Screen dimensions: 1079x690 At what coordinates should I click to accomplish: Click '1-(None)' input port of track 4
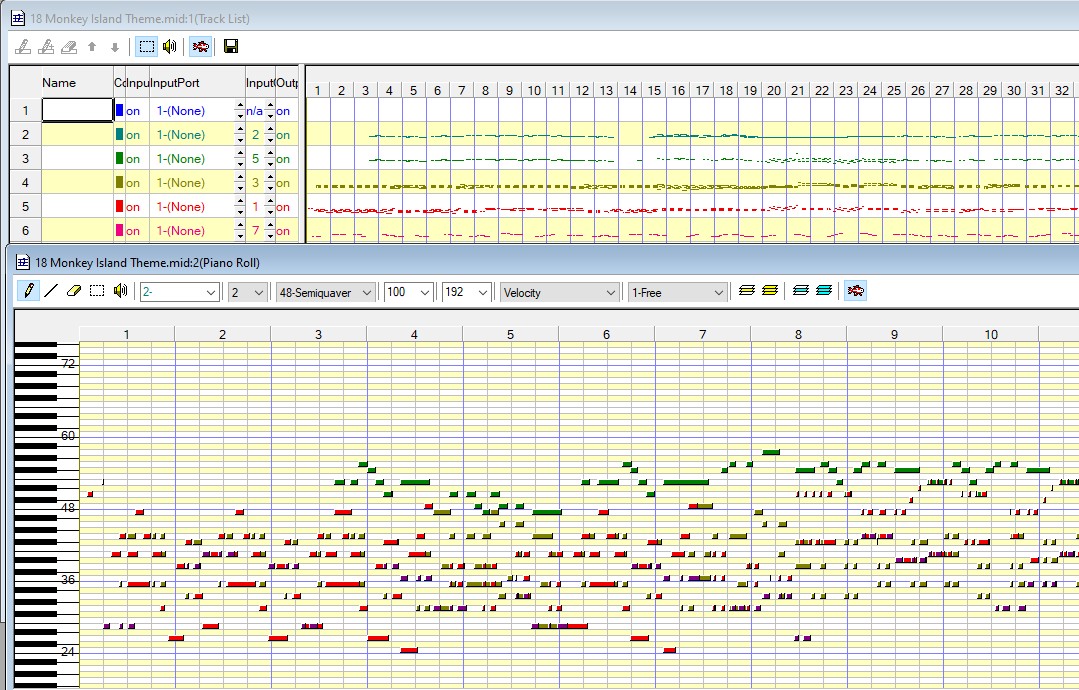coord(180,183)
